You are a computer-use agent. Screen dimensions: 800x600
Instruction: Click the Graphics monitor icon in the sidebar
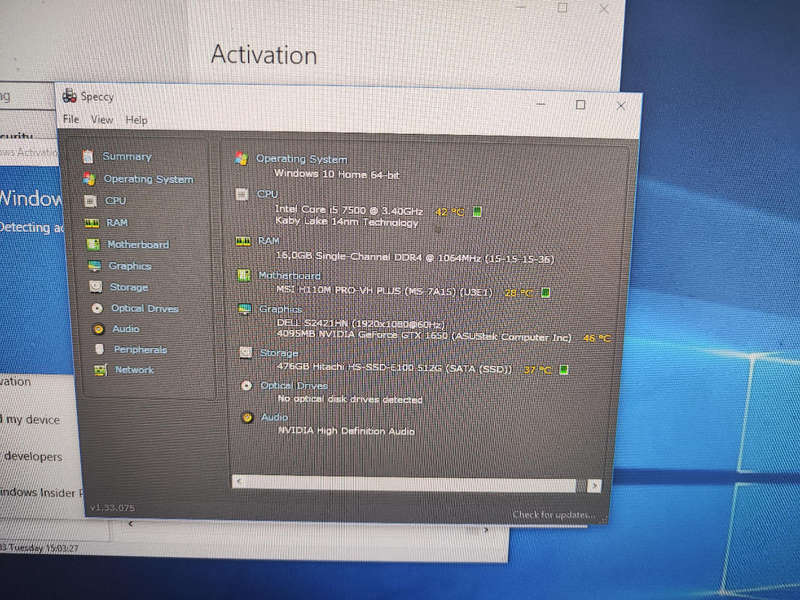[94, 266]
